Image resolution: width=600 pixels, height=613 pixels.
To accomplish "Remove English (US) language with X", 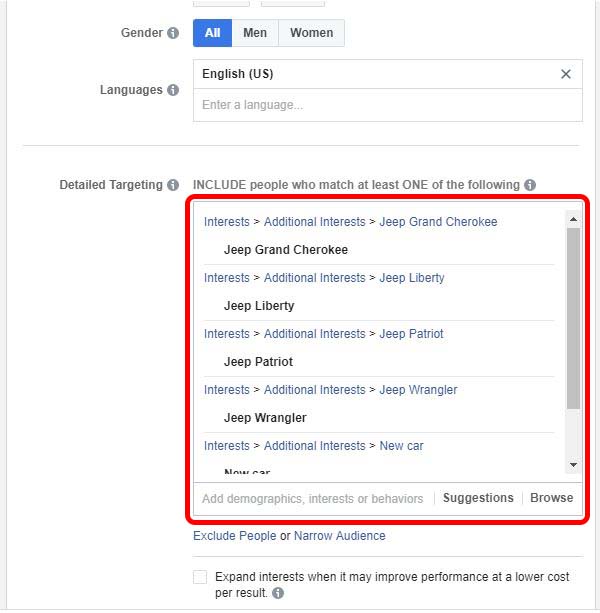I will point(566,74).
